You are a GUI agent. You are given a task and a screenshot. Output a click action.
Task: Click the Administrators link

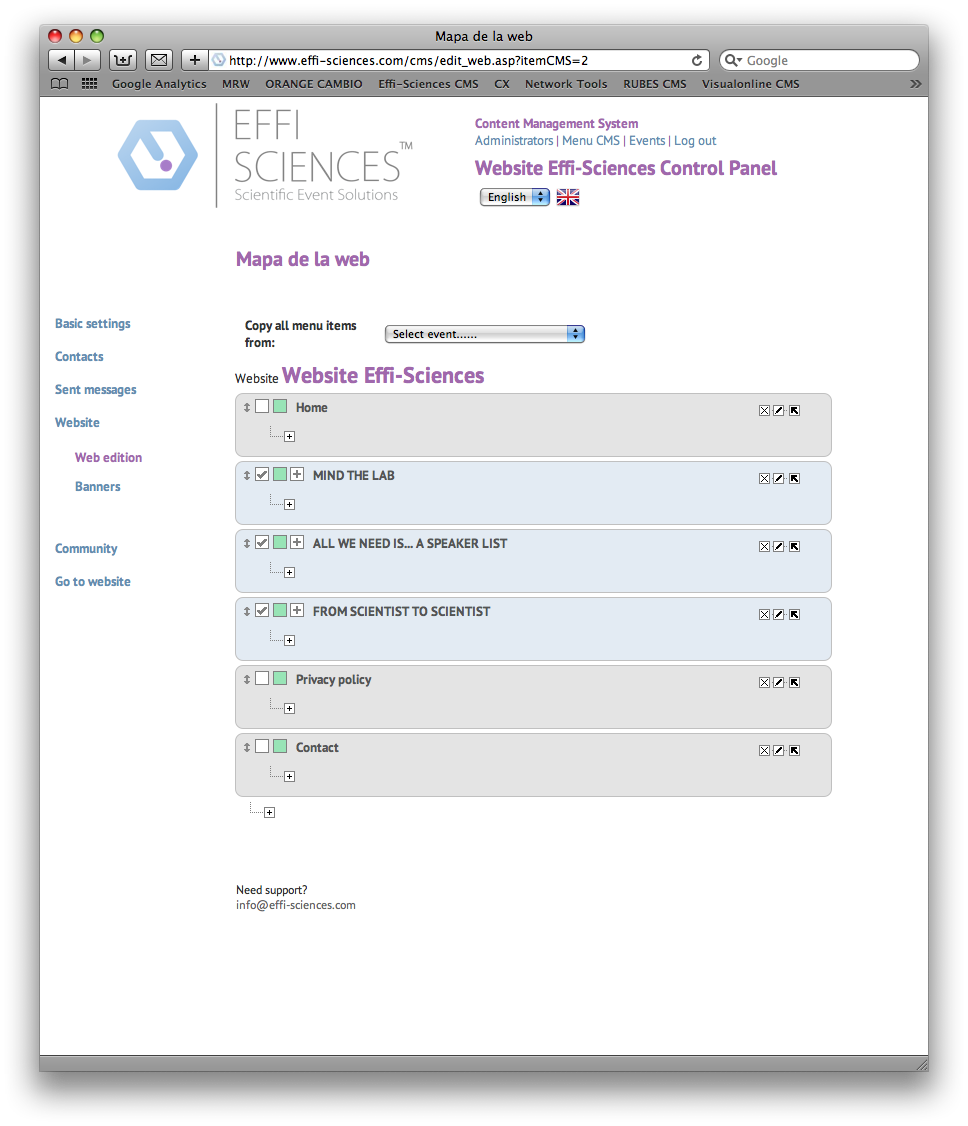[x=514, y=141]
